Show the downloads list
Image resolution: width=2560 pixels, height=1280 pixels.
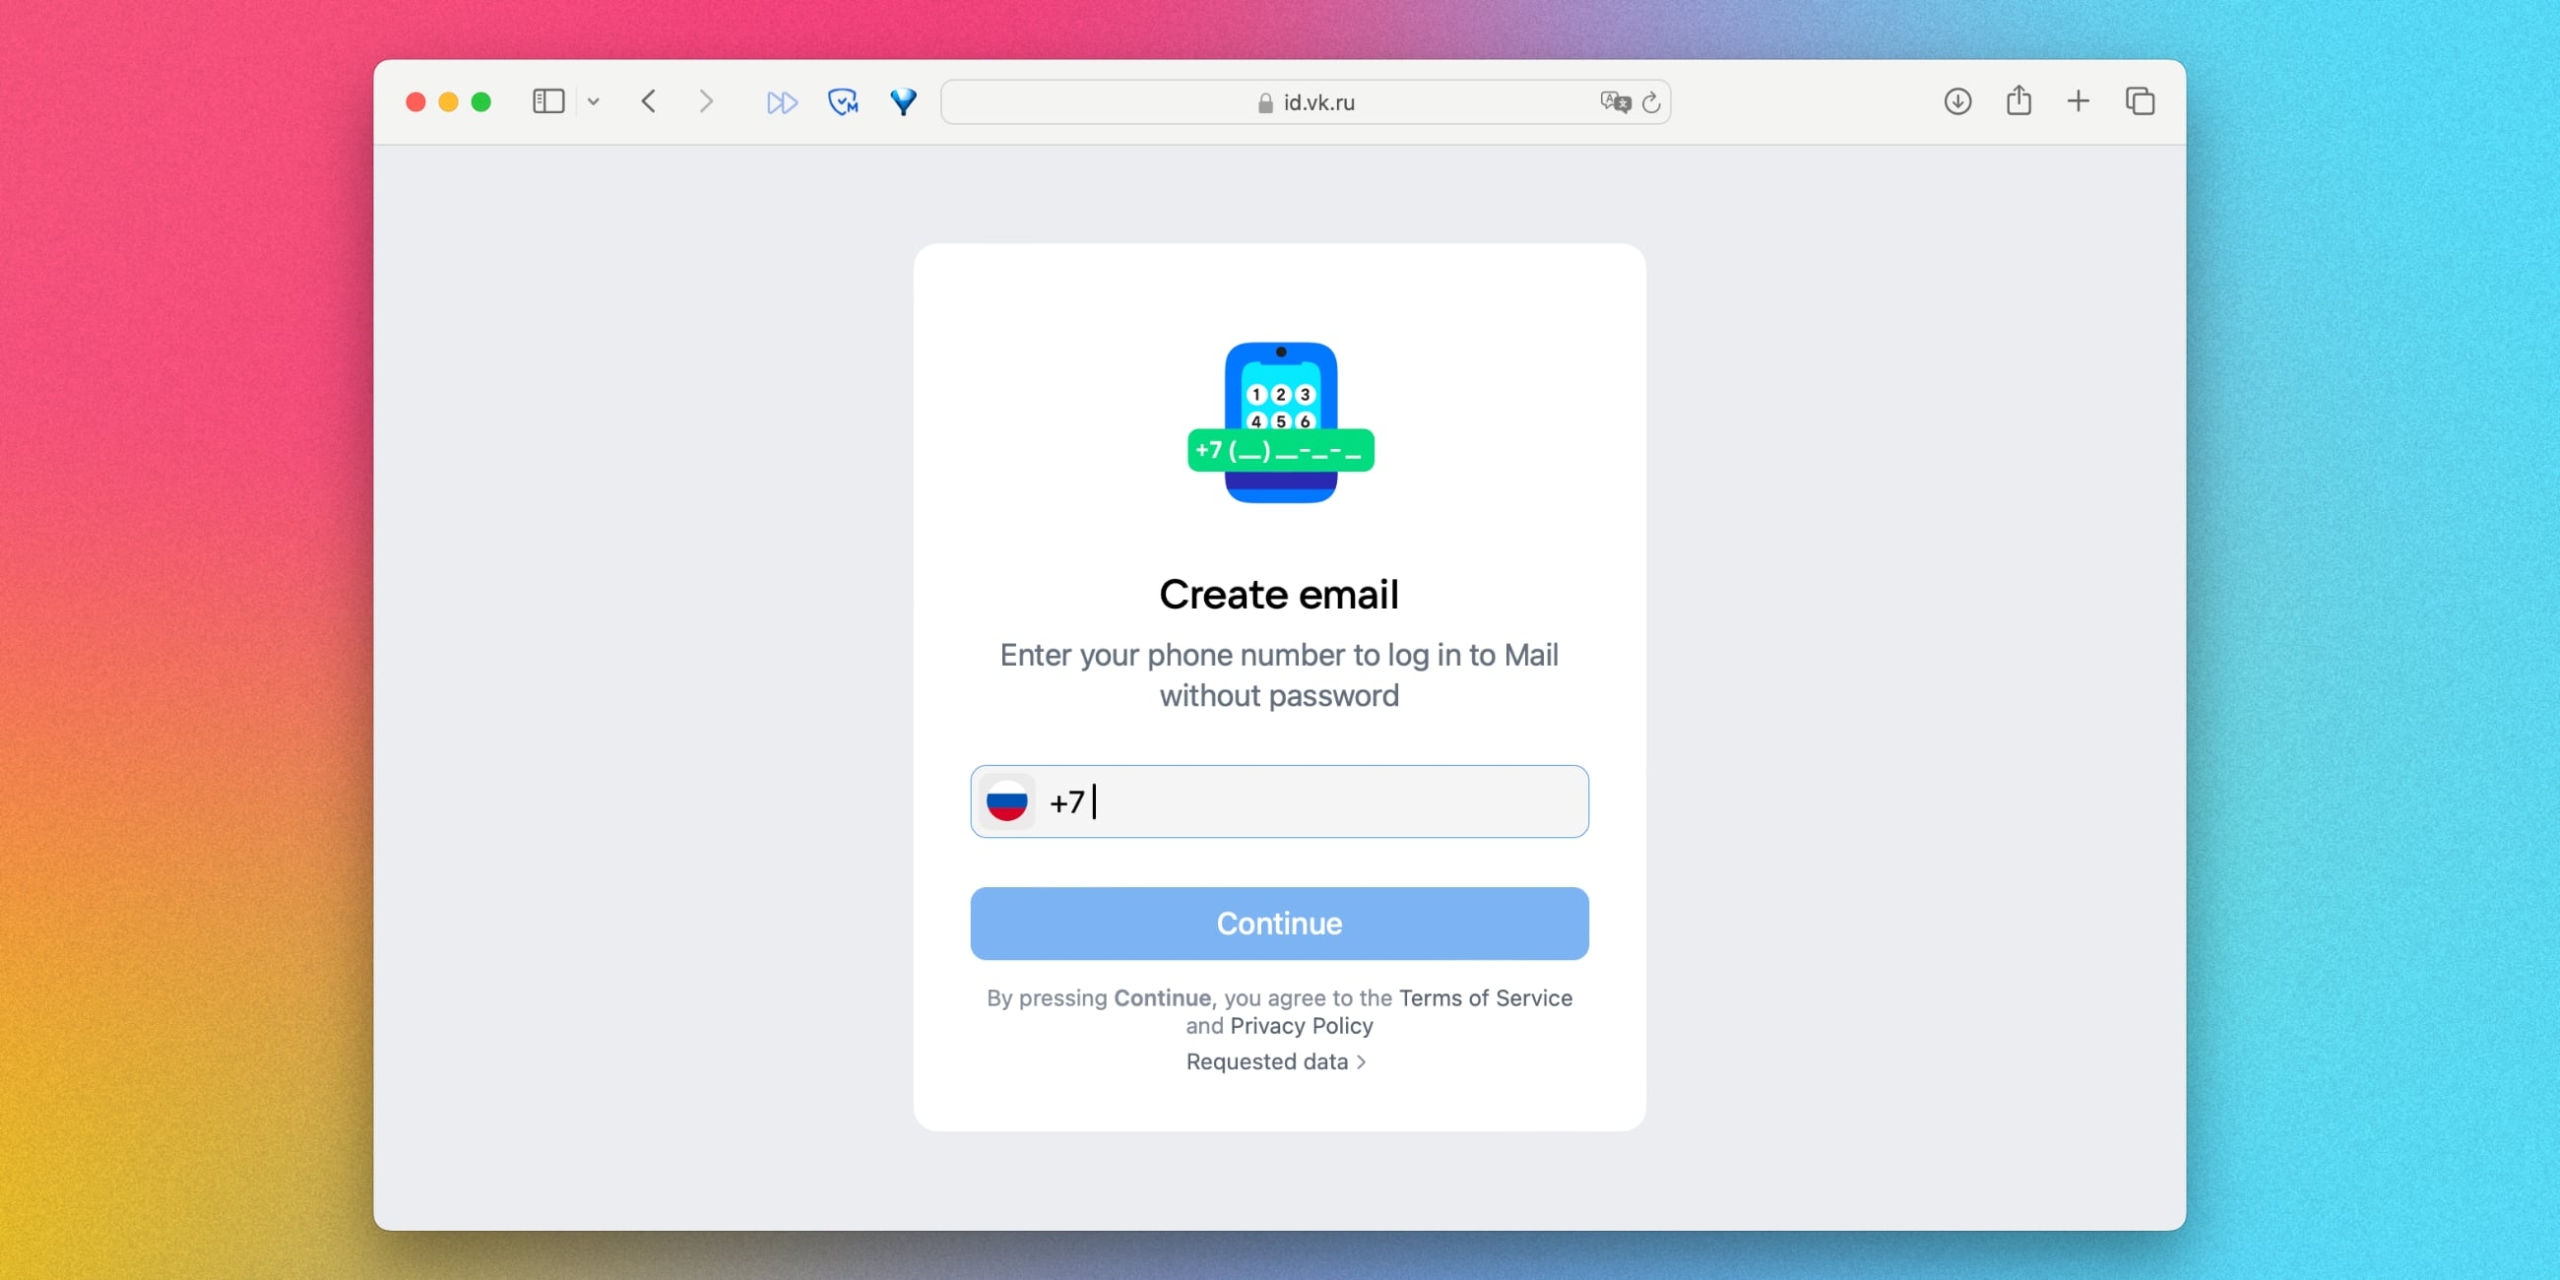click(1958, 102)
